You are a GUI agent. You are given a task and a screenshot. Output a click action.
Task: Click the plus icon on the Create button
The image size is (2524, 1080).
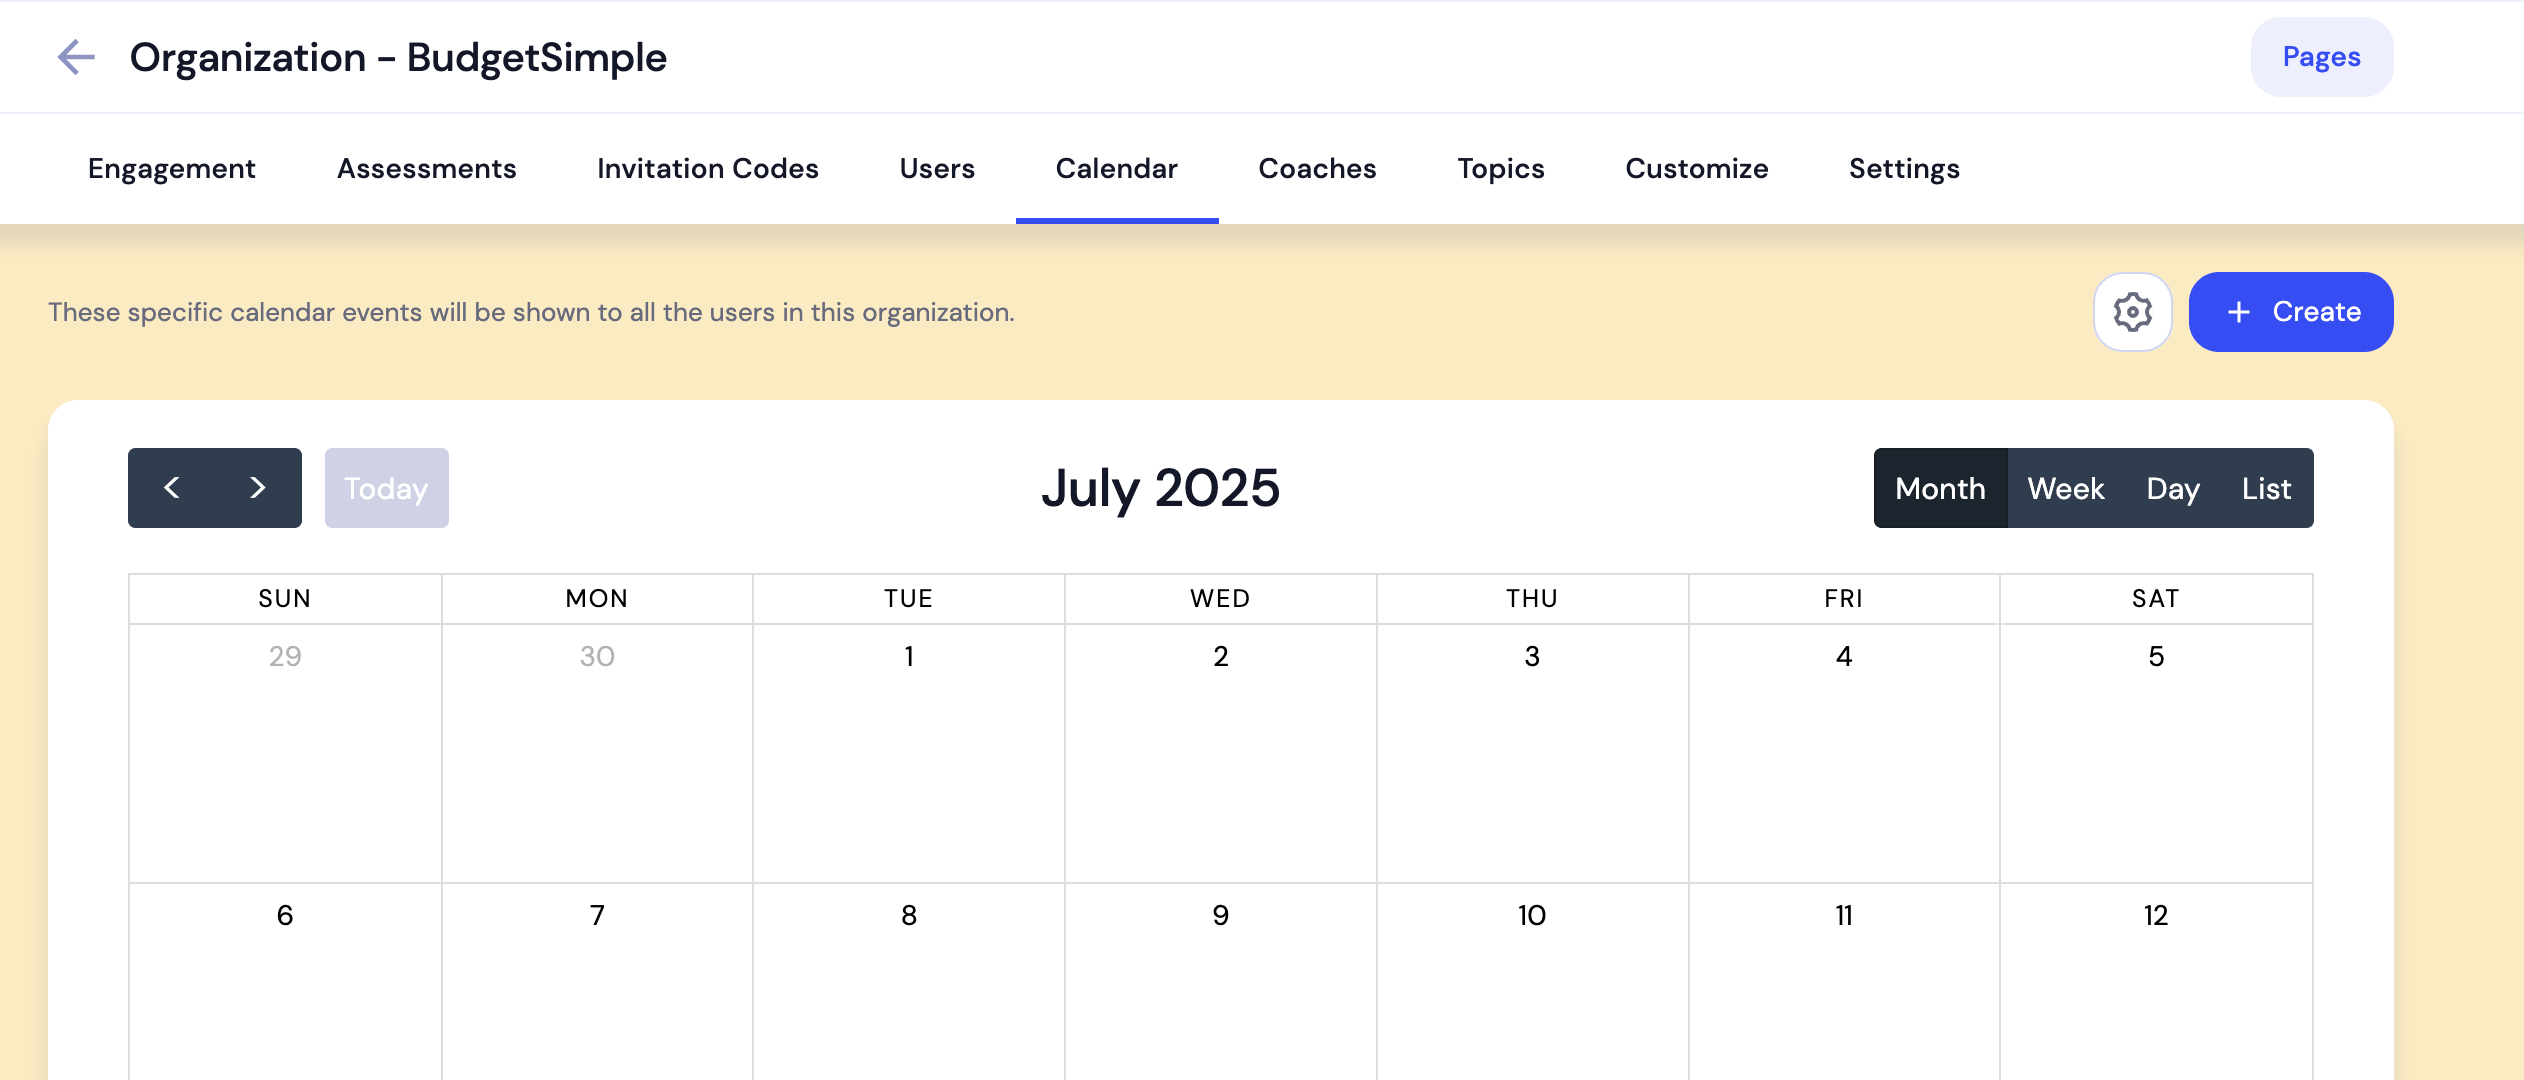(2236, 311)
